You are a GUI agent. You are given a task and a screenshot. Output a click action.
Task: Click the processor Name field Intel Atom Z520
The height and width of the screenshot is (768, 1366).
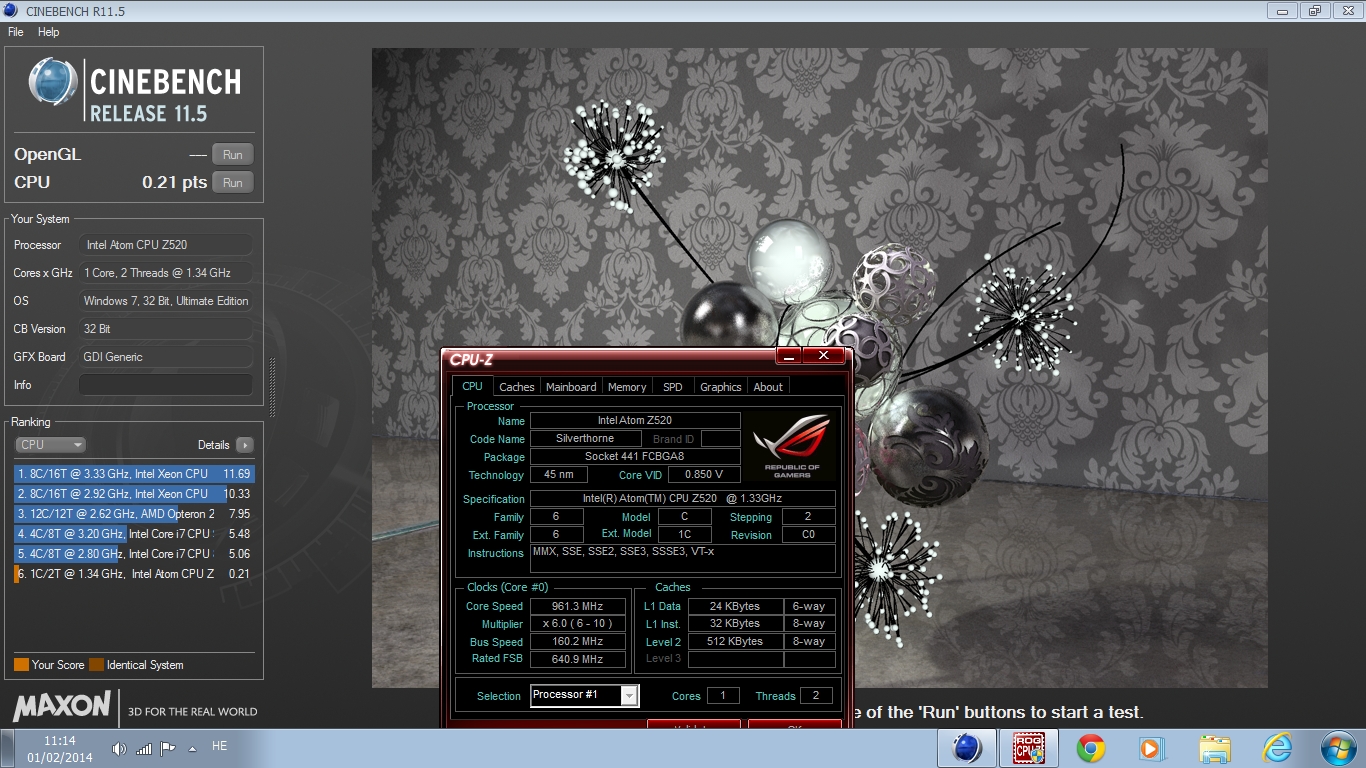(x=635, y=421)
